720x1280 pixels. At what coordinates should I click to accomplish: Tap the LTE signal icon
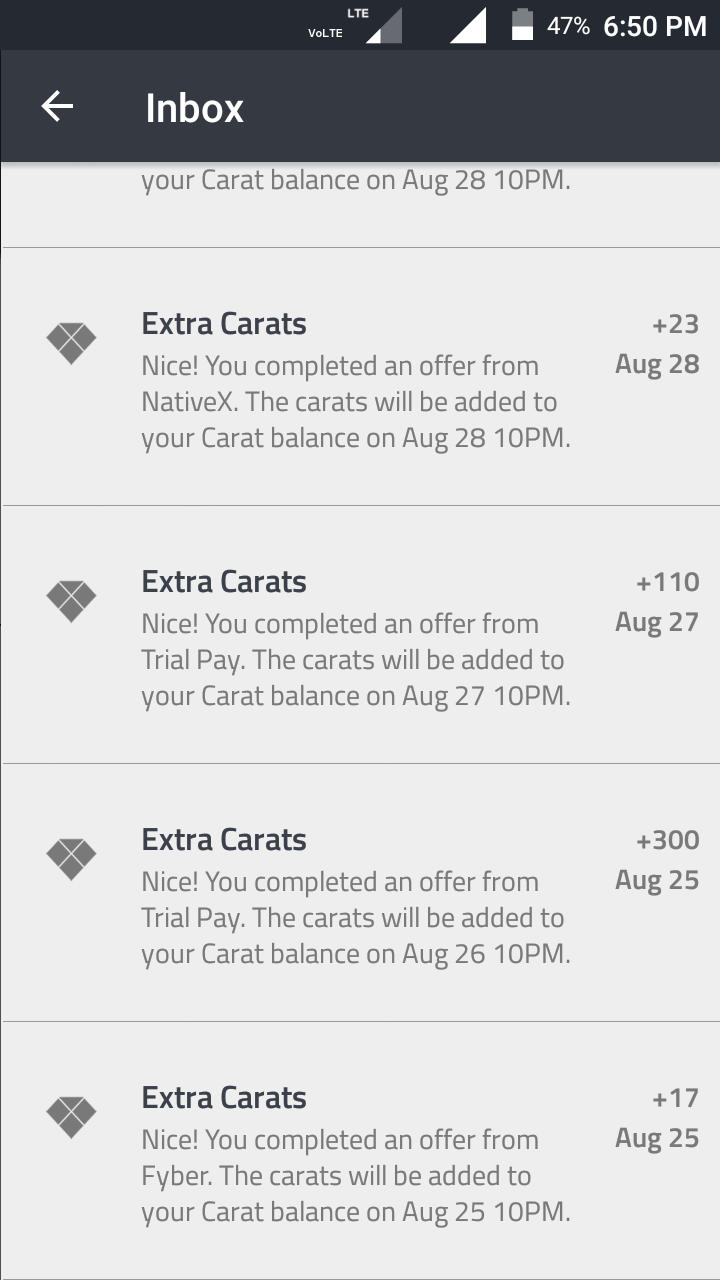[x=383, y=26]
